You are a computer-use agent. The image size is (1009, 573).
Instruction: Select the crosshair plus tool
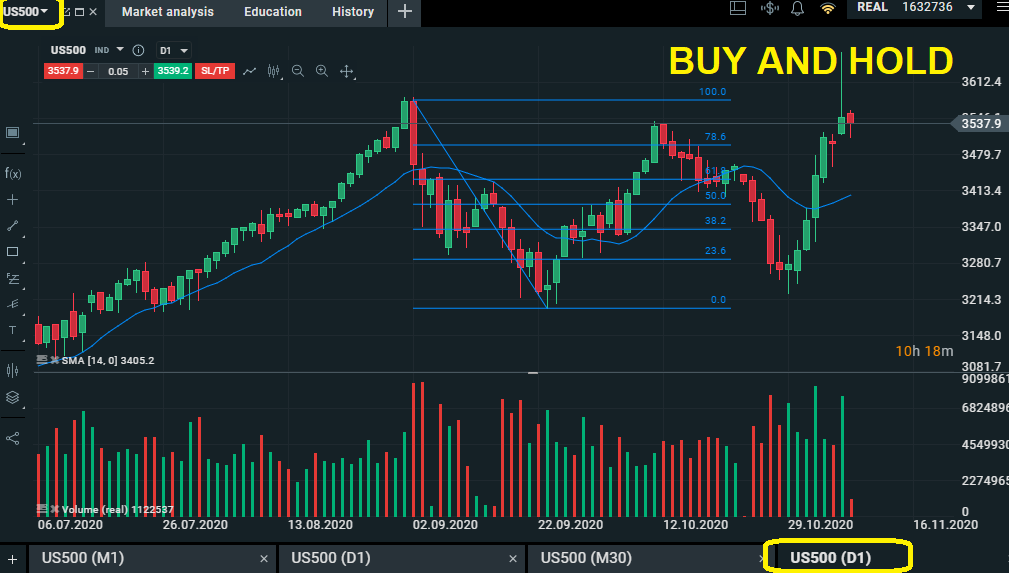(x=12, y=200)
